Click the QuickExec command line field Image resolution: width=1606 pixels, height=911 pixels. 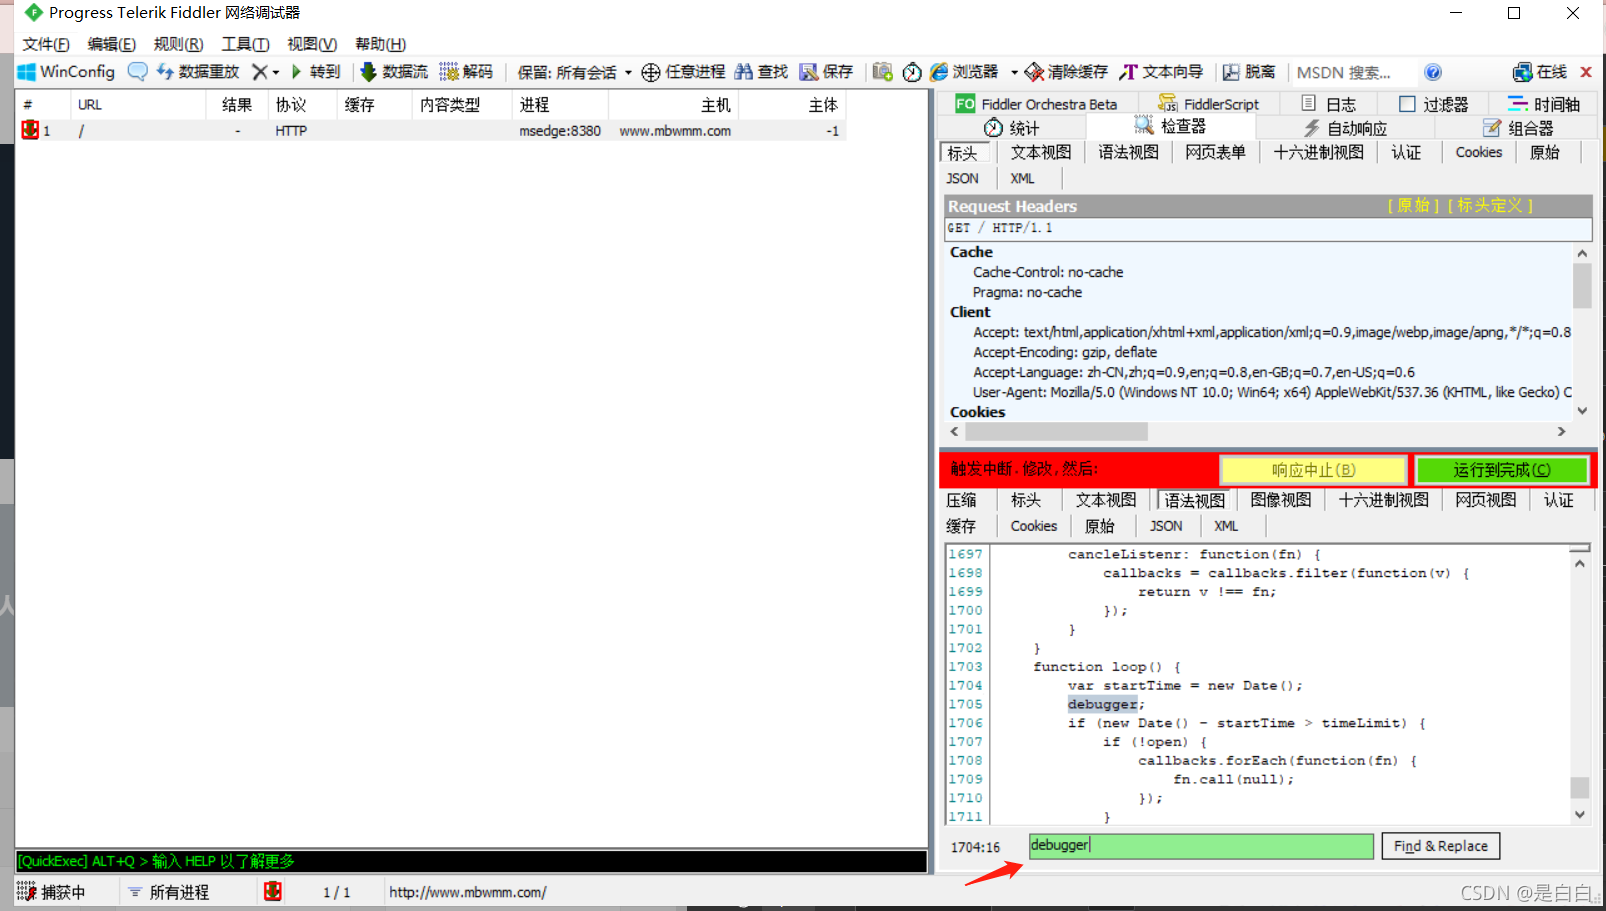(x=471, y=861)
